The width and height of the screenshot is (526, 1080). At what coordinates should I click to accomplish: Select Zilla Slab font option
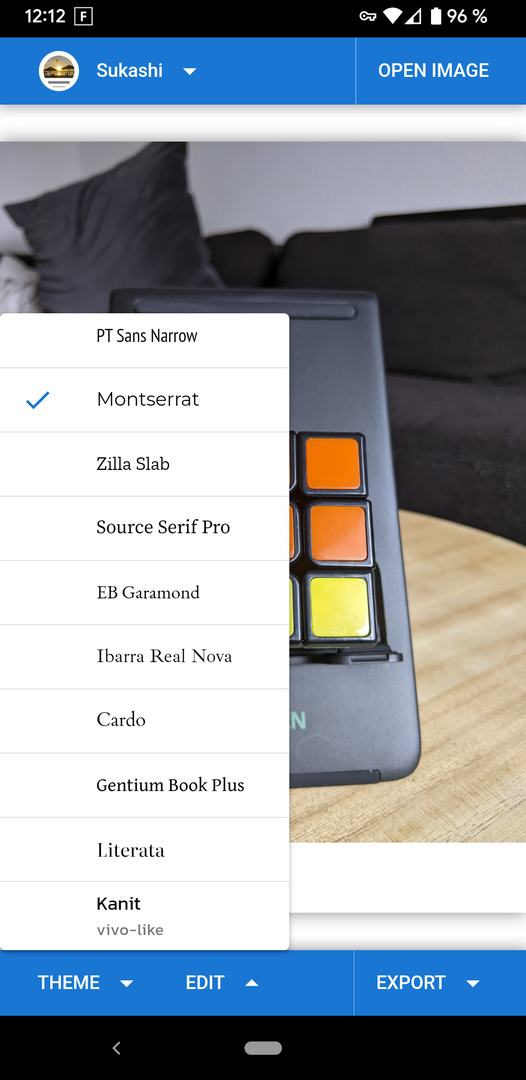click(145, 464)
